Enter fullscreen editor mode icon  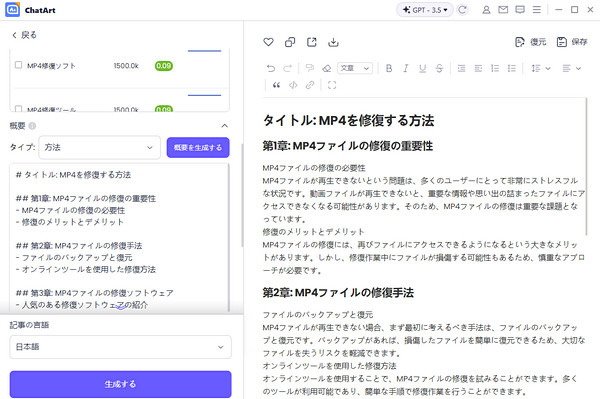(332, 85)
